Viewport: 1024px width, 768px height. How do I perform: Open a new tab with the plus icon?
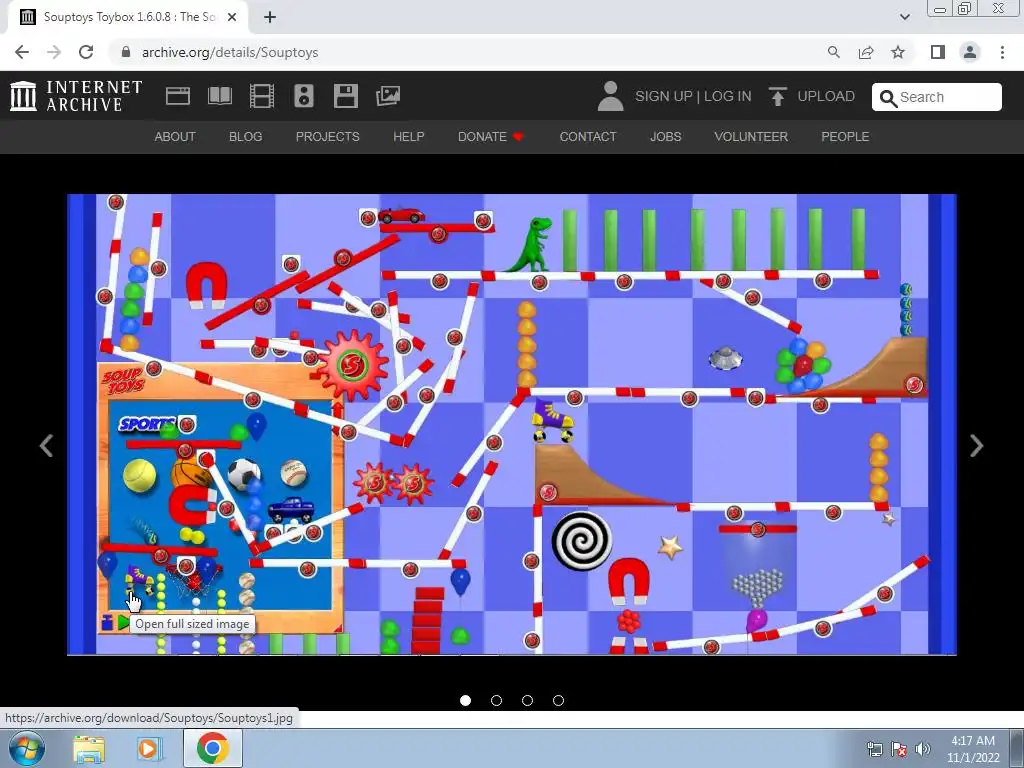click(270, 17)
